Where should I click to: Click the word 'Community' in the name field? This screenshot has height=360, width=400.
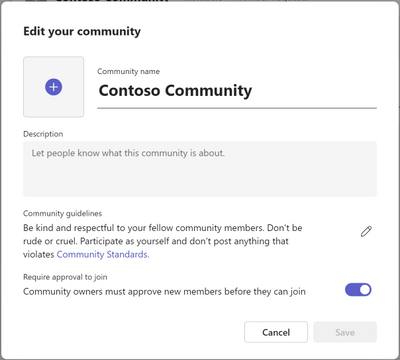click(209, 91)
